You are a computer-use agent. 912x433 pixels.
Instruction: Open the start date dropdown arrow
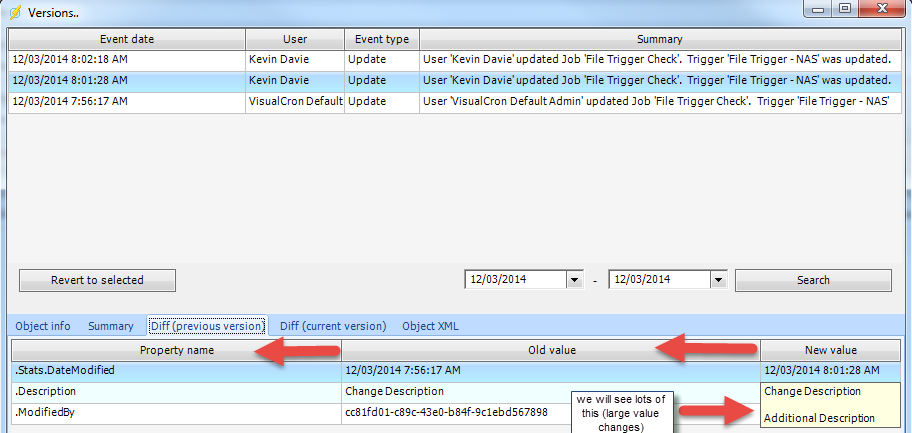coord(574,280)
